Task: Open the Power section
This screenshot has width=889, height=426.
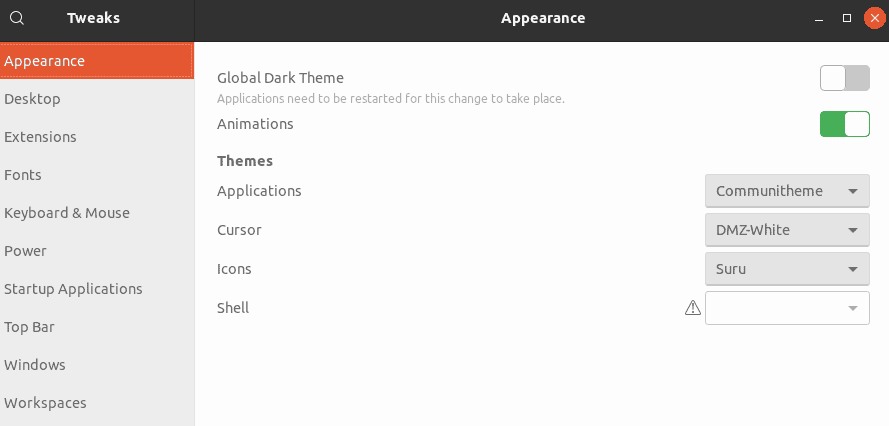Action: click(x=97, y=251)
